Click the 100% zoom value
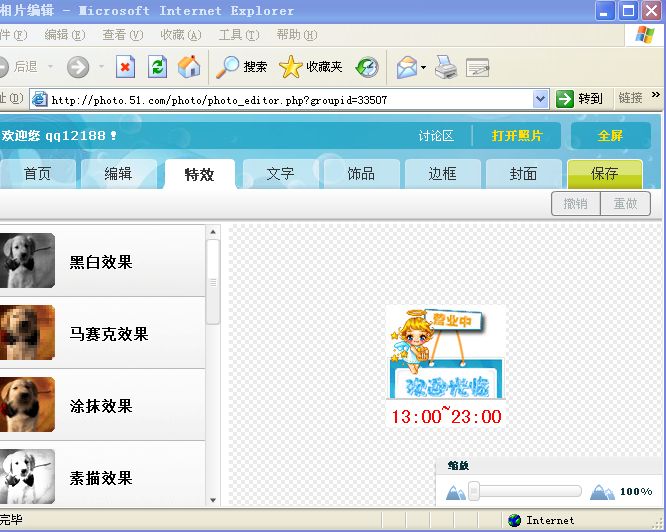 636,492
